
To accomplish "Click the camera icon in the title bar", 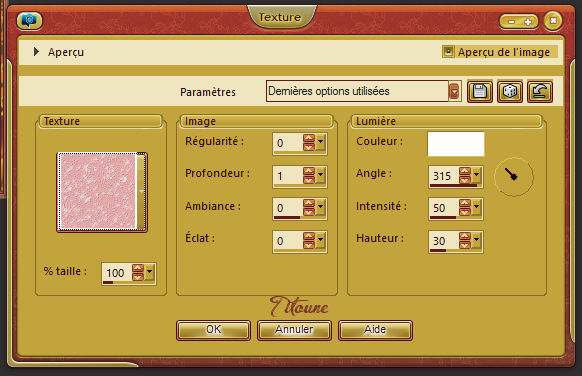I will pos(29,20).
